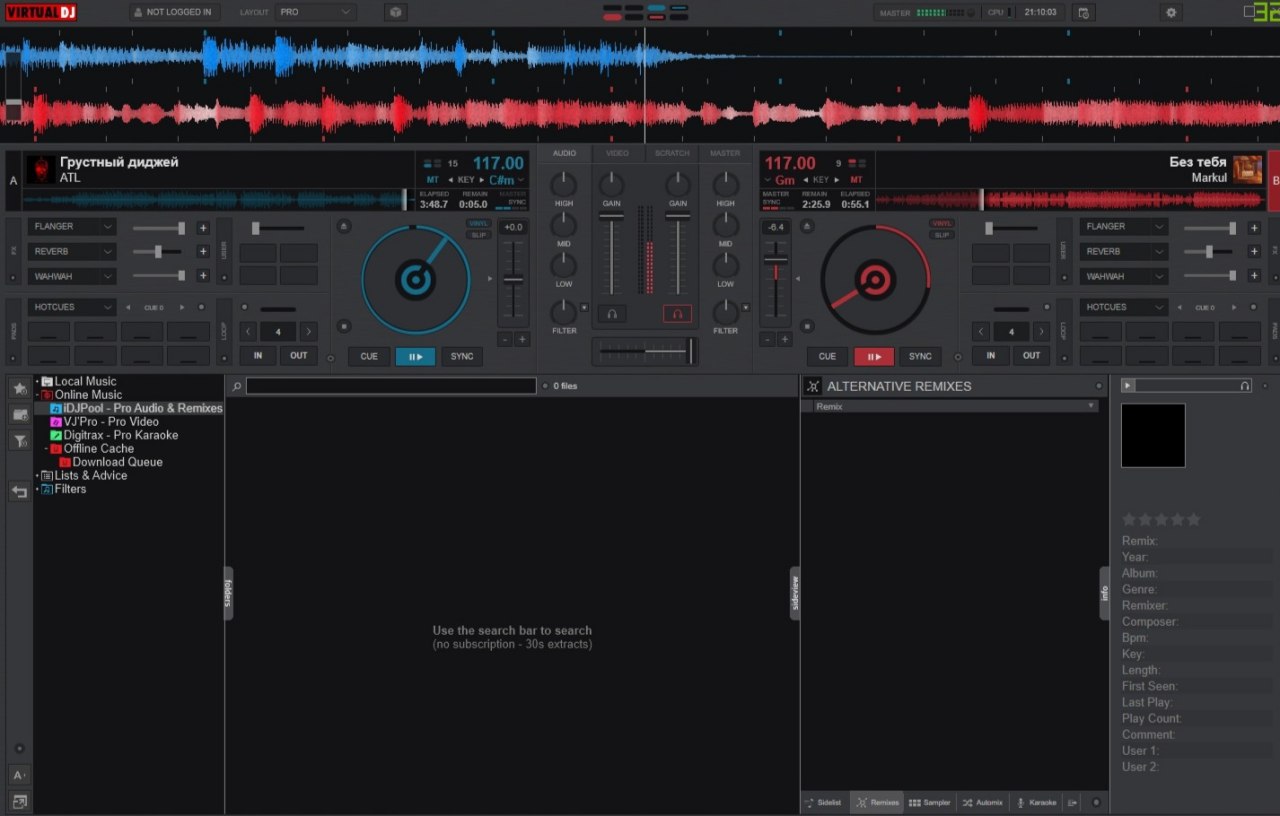The image size is (1280, 816).
Task: Toggle Slip mode on deck B
Action: click(x=941, y=235)
